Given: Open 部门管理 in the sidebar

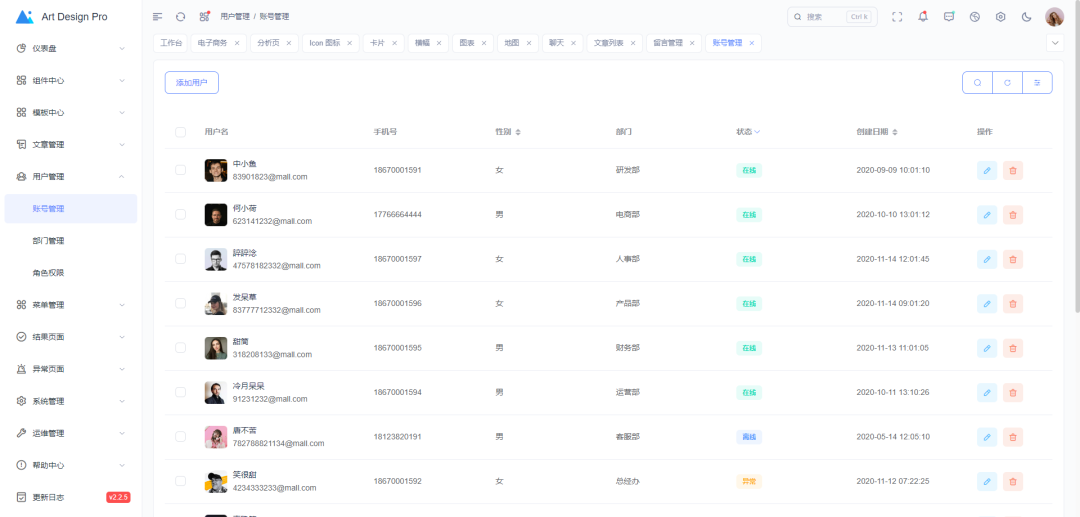Looking at the screenshot, I should (48, 241).
